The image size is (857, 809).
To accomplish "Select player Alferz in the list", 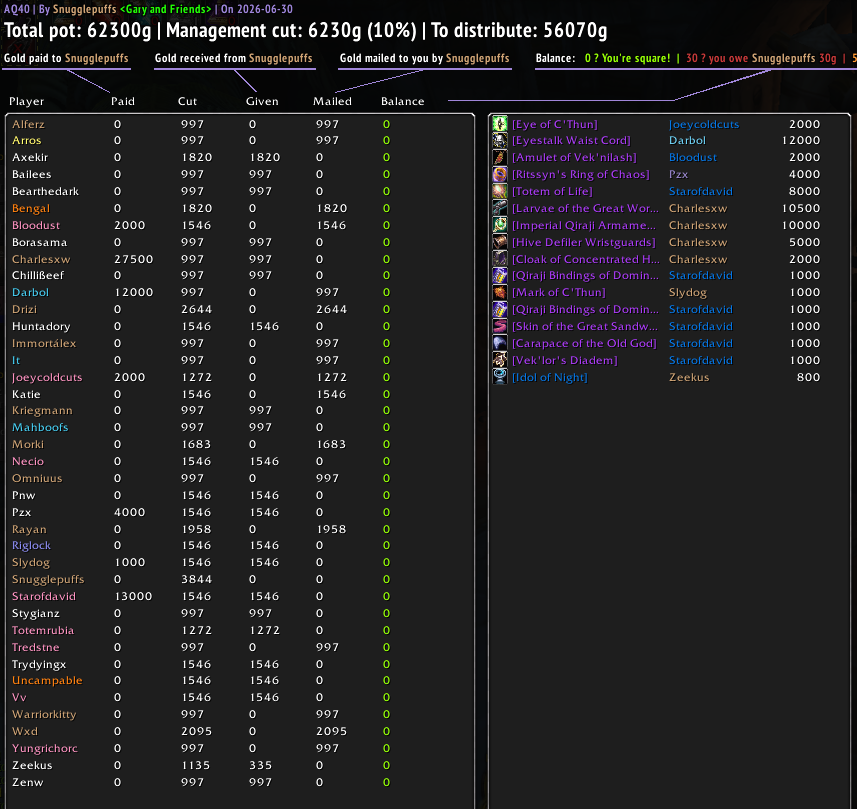I will click(x=28, y=124).
